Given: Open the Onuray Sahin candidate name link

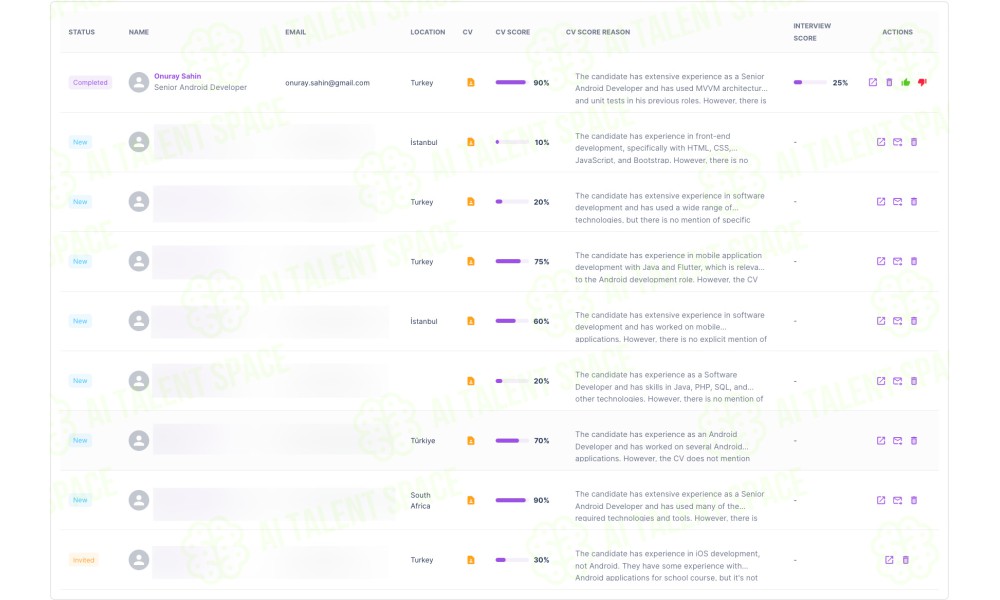Looking at the screenshot, I should pos(177,76).
